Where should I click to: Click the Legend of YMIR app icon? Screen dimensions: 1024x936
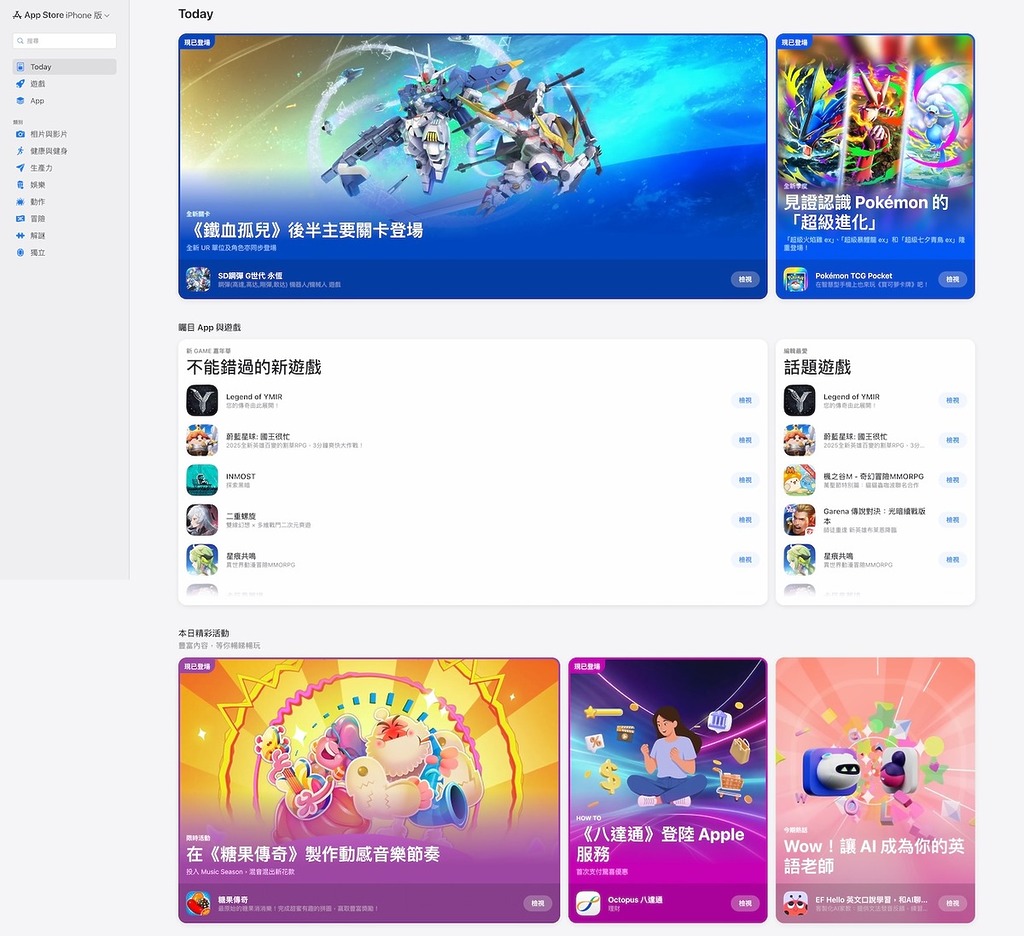pos(202,400)
